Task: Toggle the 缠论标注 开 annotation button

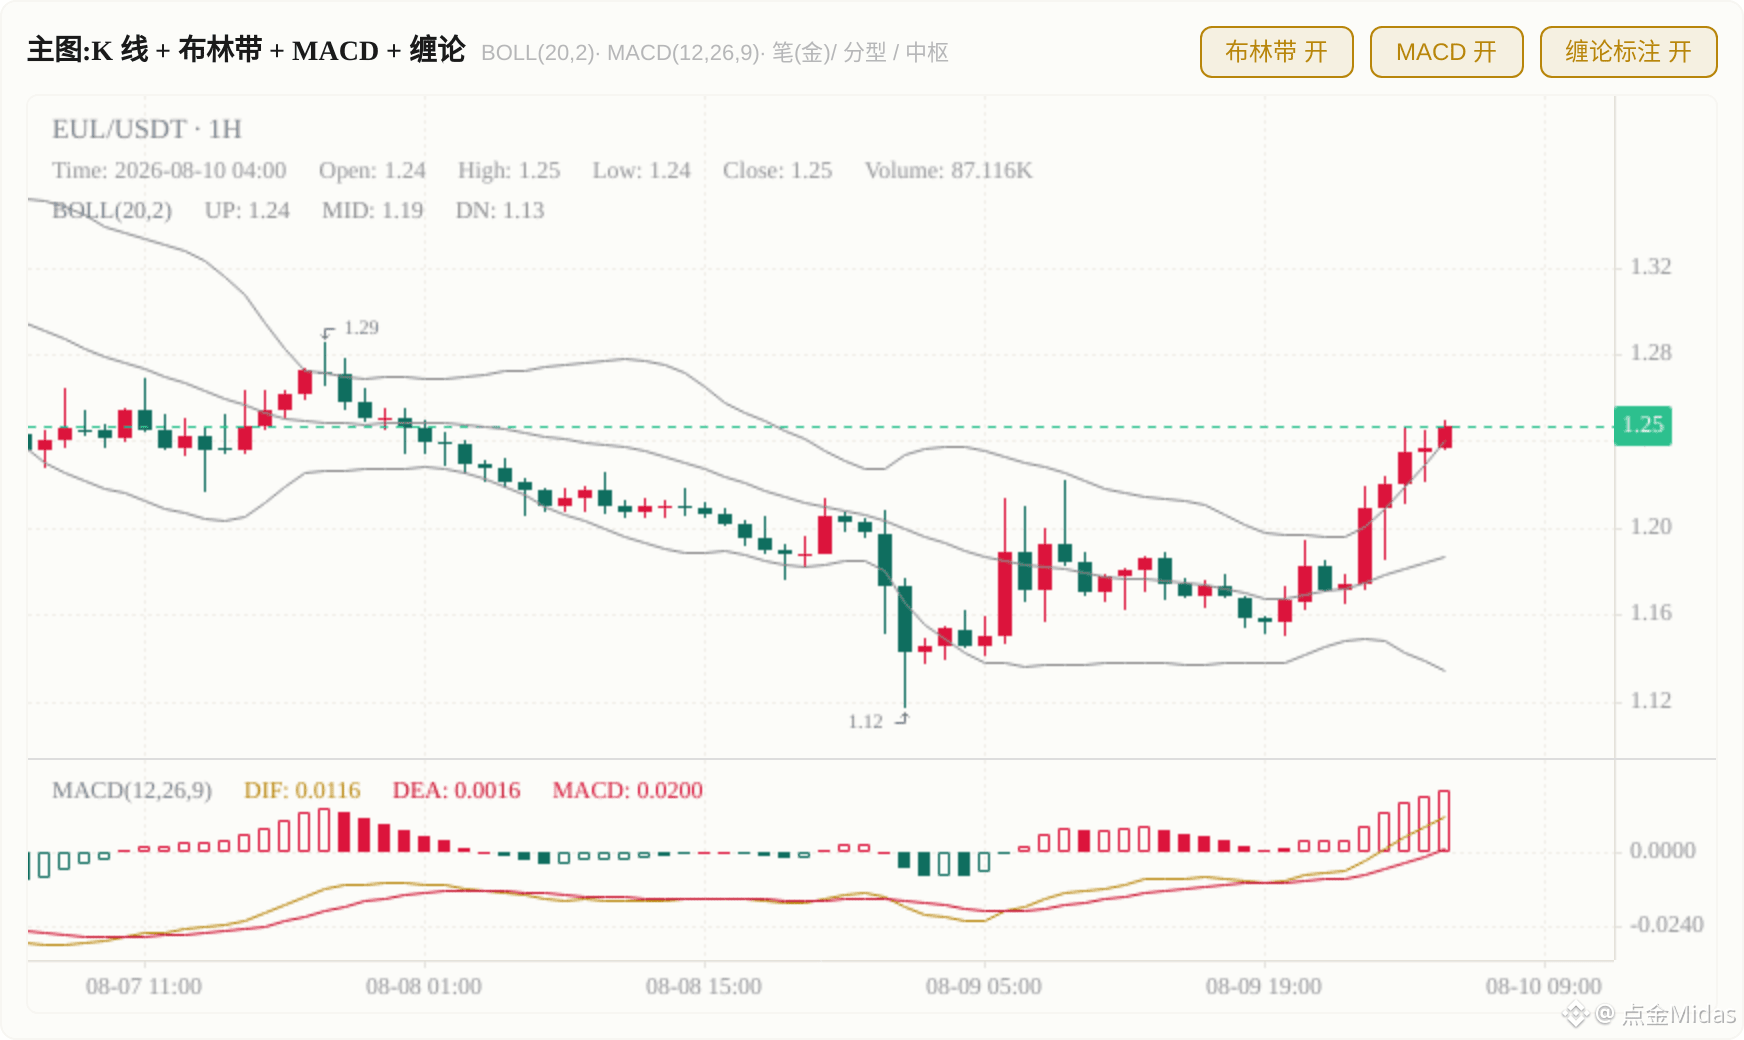Action: [x=1628, y=52]
